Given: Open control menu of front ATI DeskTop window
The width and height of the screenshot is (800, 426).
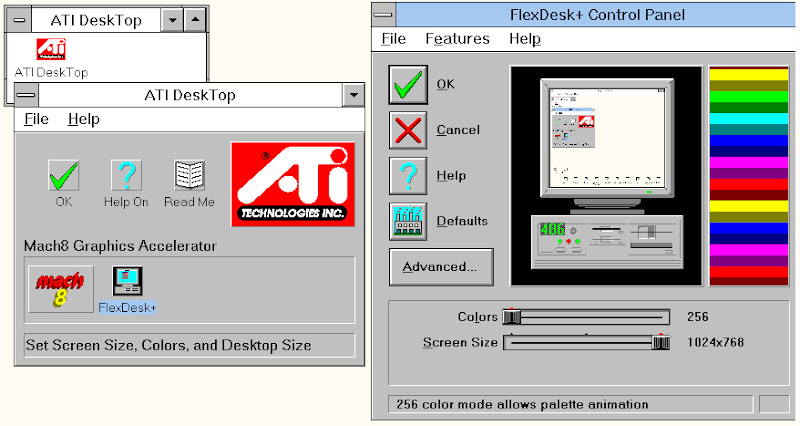Looking at the screenshot, I should (26, 95).
